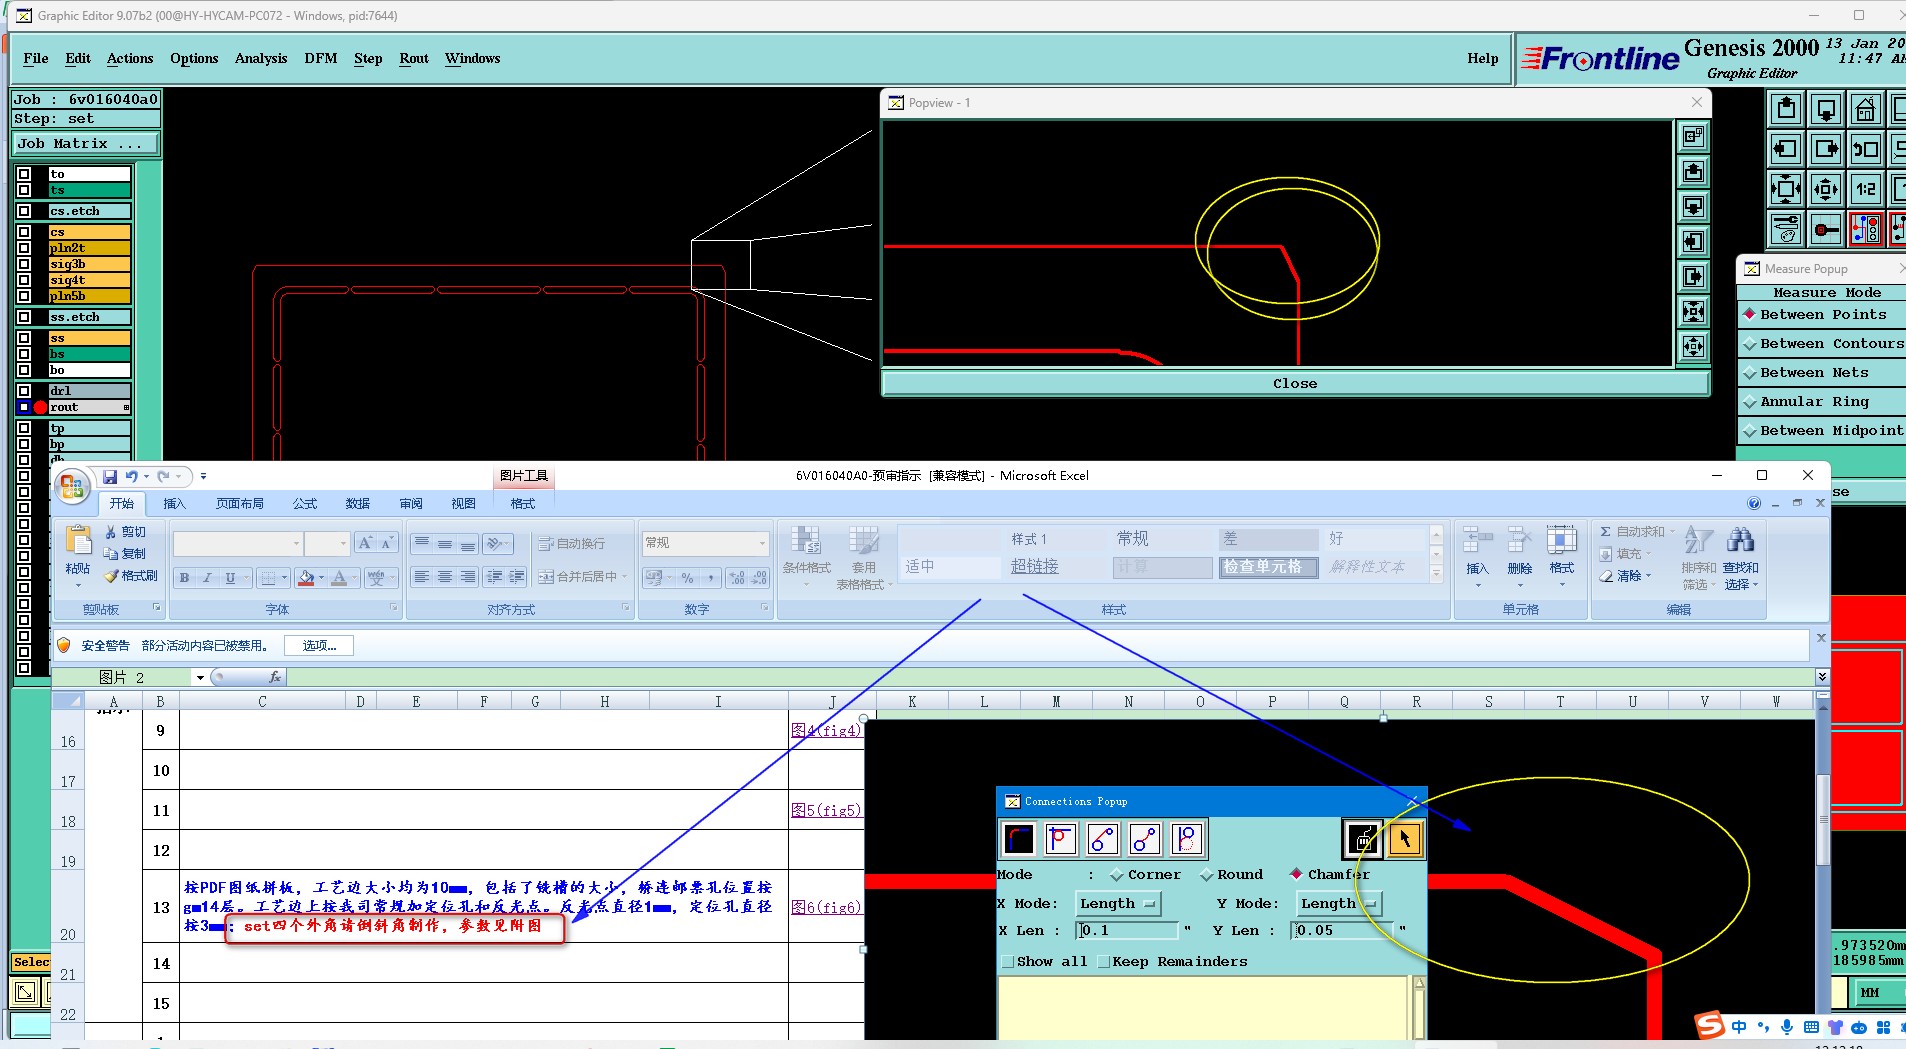Open the Genesis Analysis menu
The height and width of the screenshot is (1049, 1906).
[x=261, y=58]
